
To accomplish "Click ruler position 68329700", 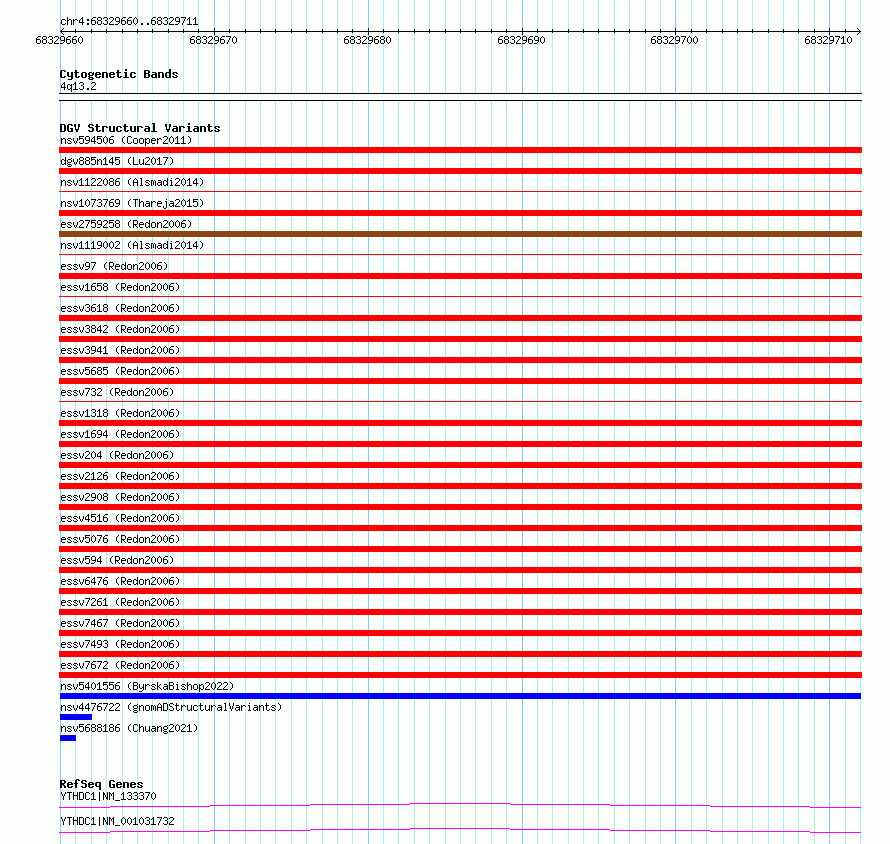I will [674, 40].
